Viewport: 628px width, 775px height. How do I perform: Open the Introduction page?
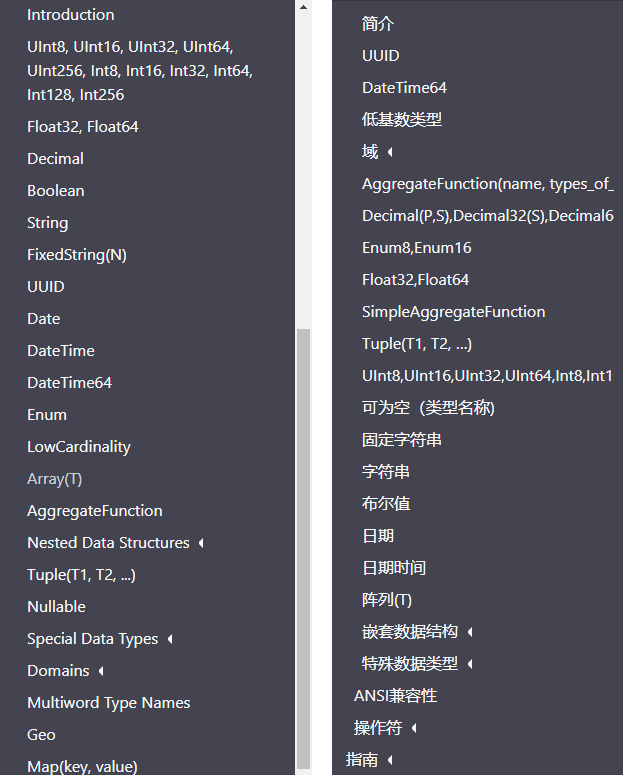click(71, 15)
